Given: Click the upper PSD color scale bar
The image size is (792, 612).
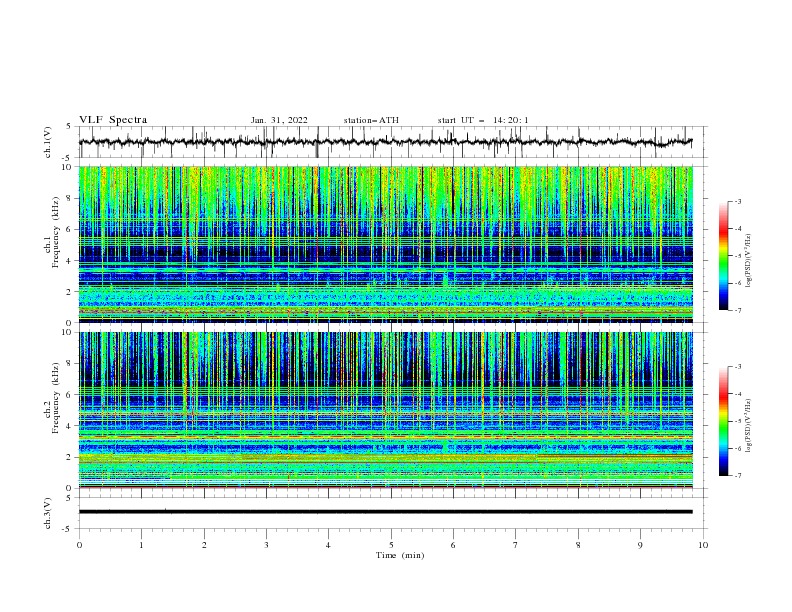Looking at the screenshot, I should click(723, 256).
